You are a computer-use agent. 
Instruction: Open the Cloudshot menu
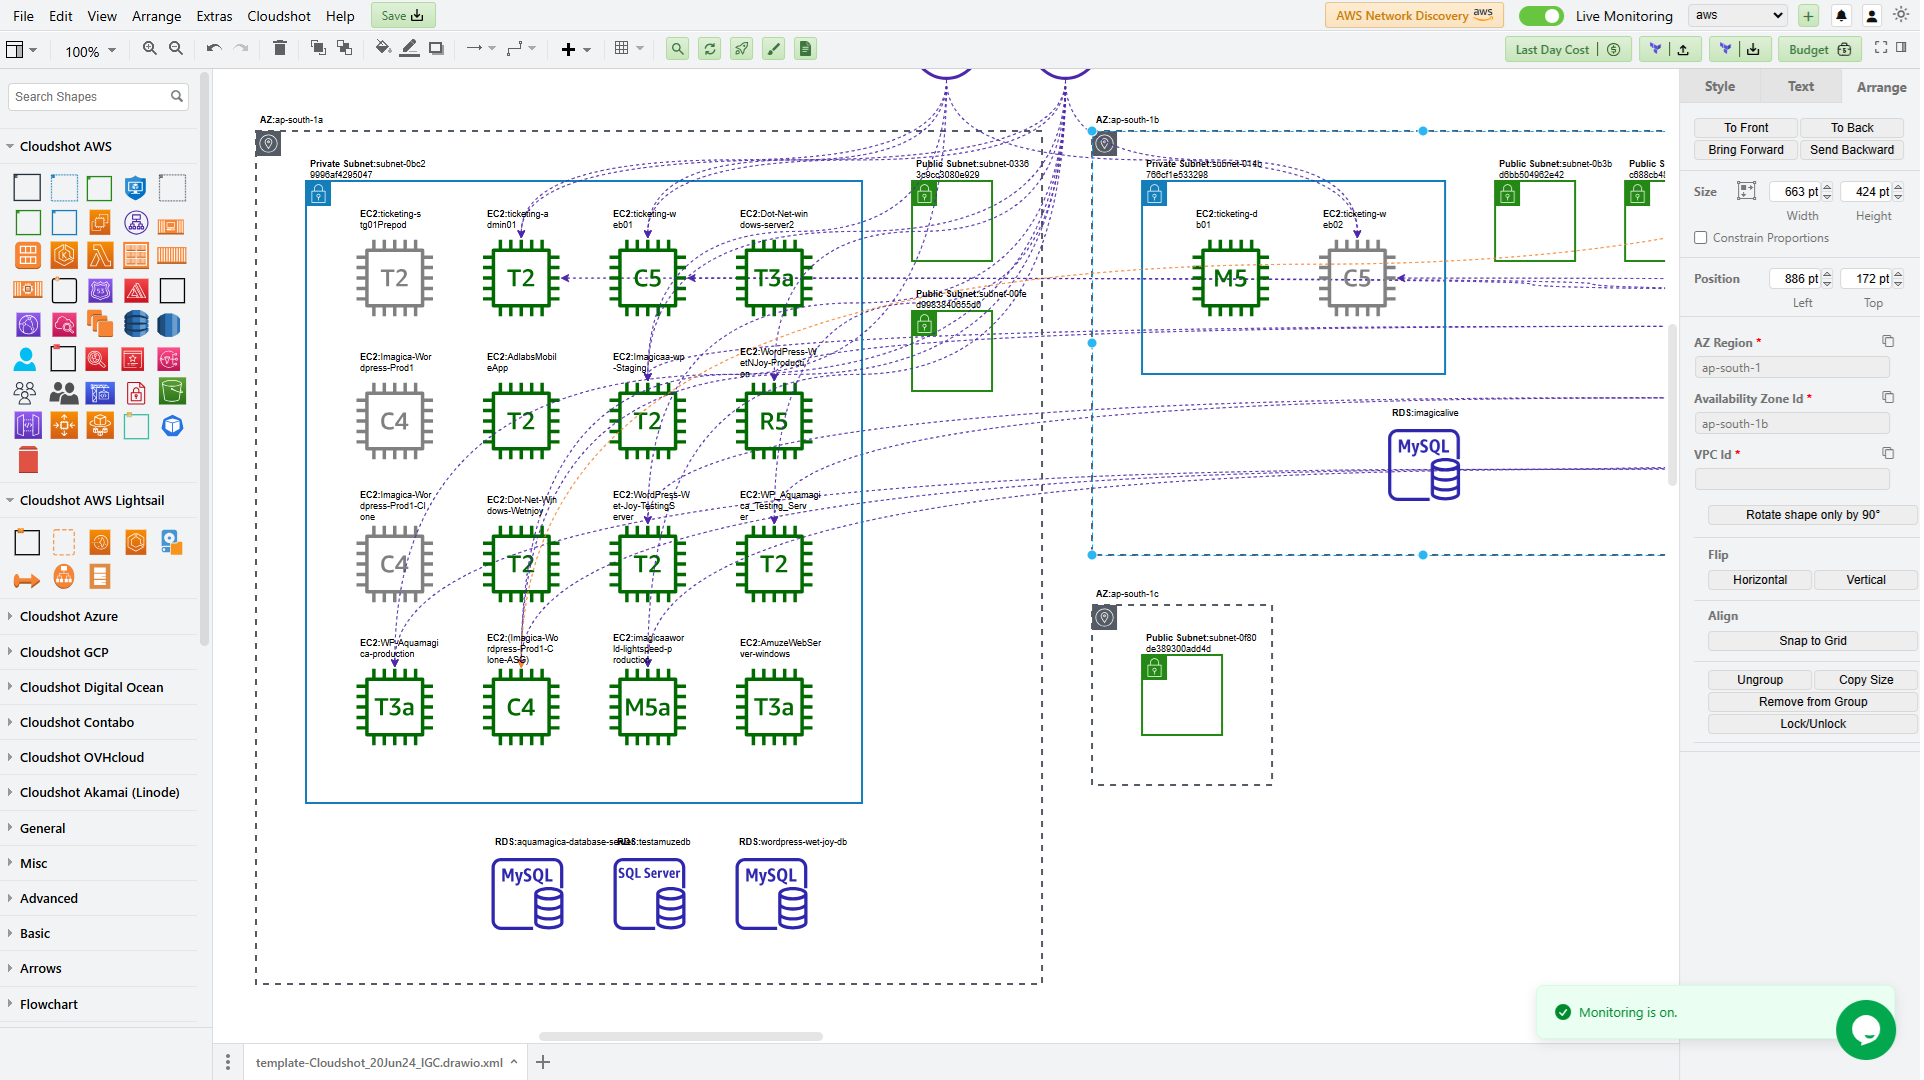coord(280,16)
